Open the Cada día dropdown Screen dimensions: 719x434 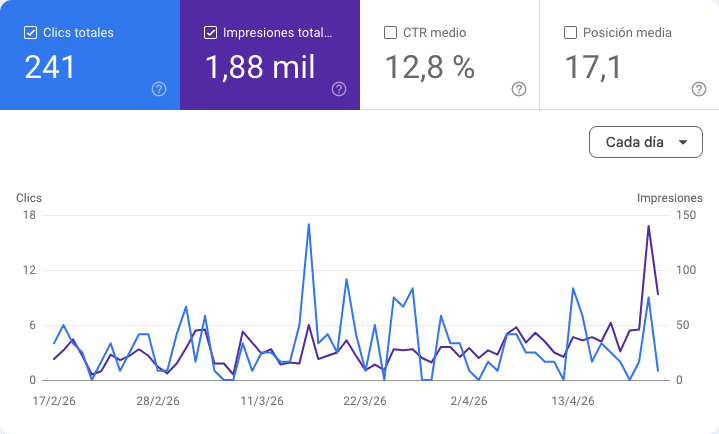tap(645, 142)
